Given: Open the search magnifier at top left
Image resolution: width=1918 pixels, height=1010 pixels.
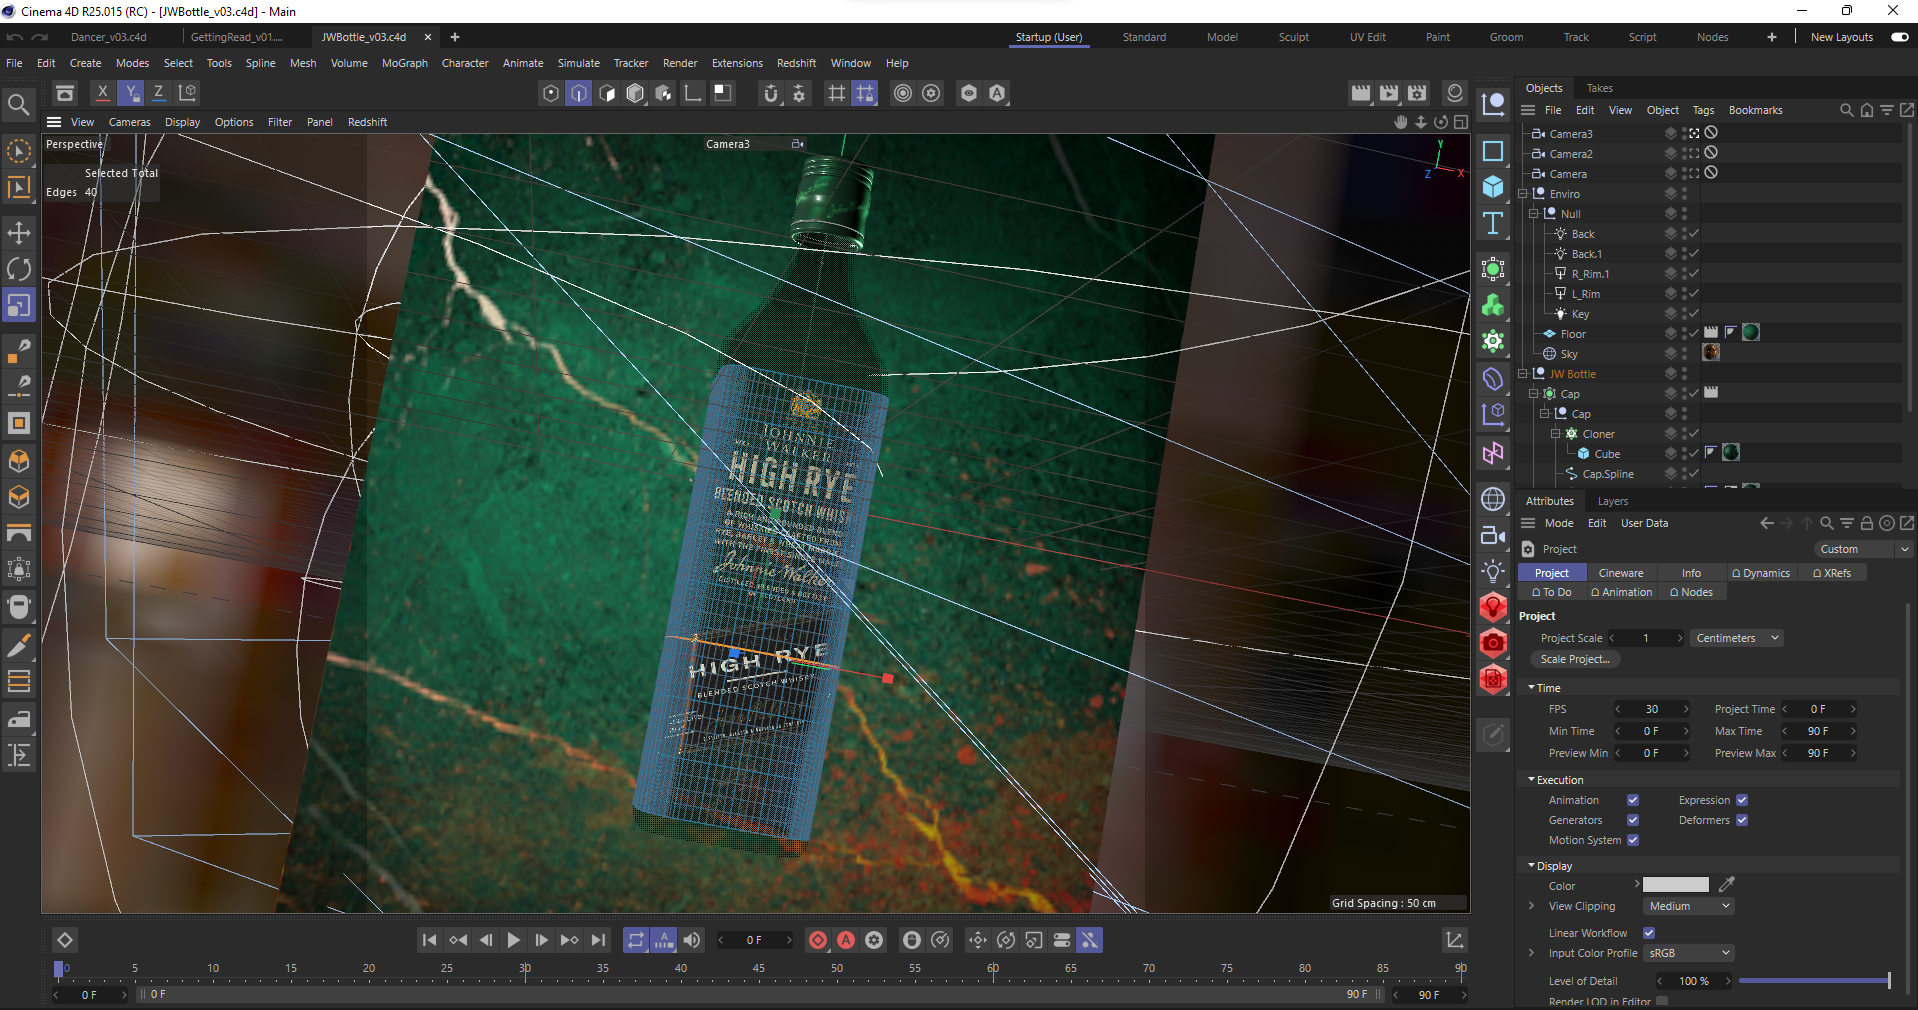Looking at the screenshot, I should tap(18, 104).
